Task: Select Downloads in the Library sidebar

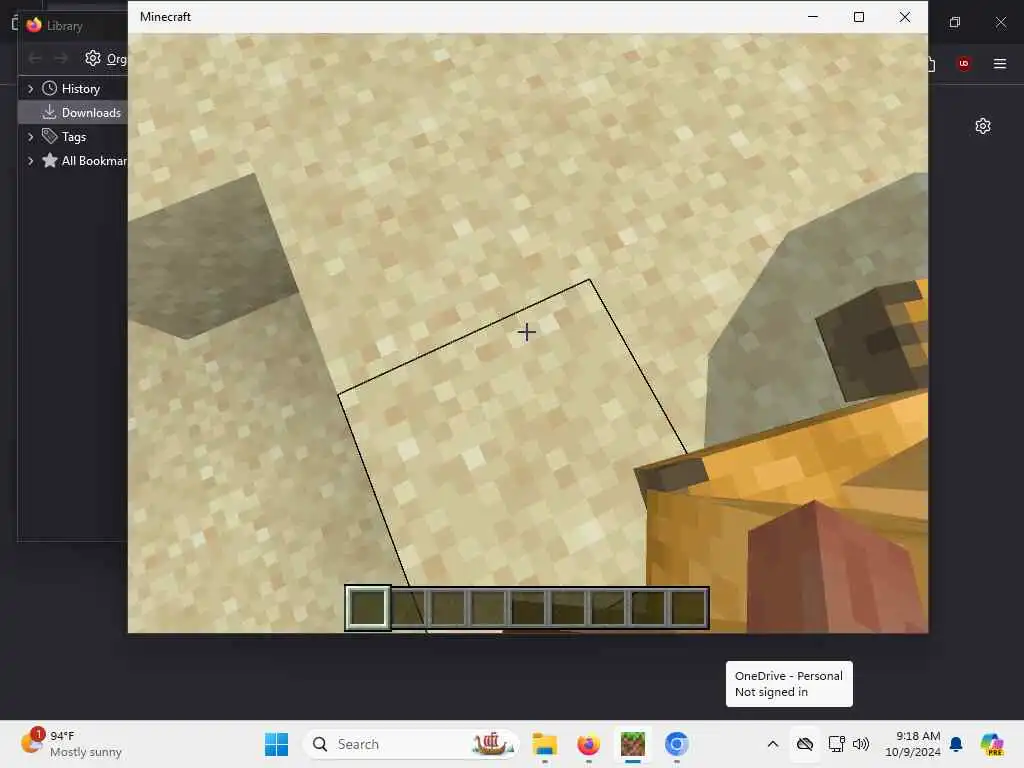Action: pos(73,112)
